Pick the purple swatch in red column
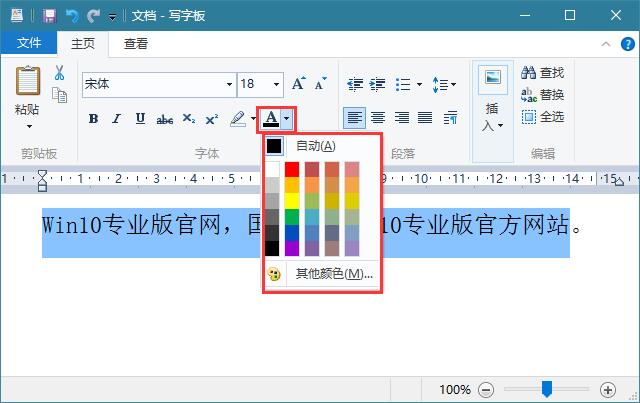The height and width of the screenshot is (403, 640). point(292,248)
